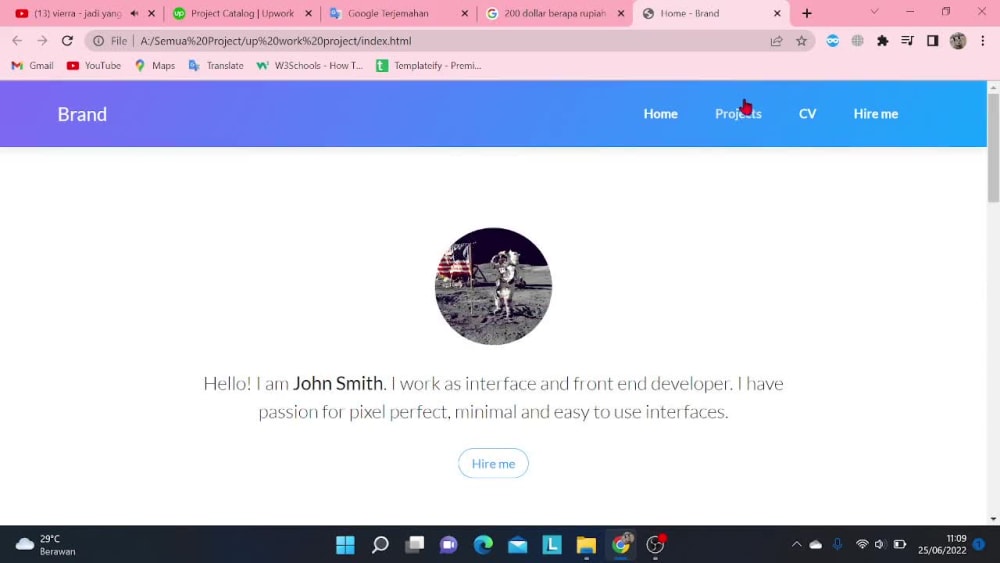Mute the vierra YouTube tab audio
Image resolution: width=1000 pixels, height=563 pixels.
[x=134, y=13]
